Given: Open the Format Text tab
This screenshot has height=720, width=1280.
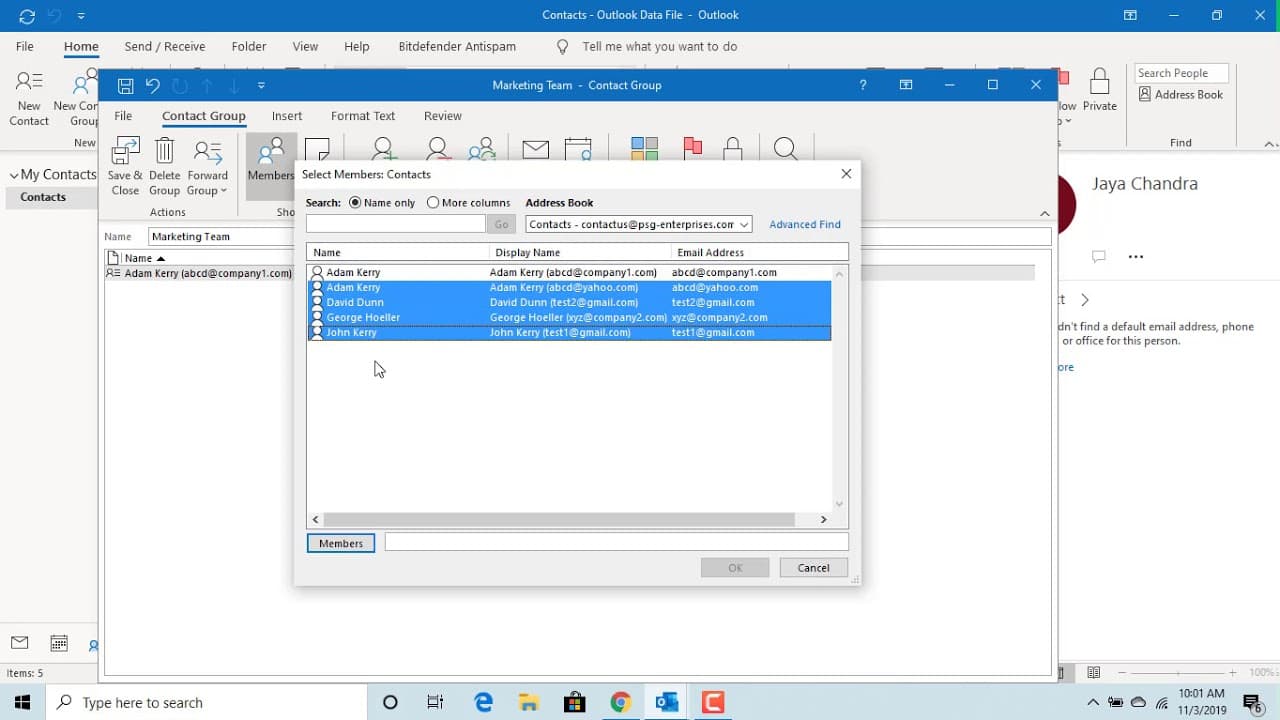Looking at the screenshot, I should coord(363,116).
